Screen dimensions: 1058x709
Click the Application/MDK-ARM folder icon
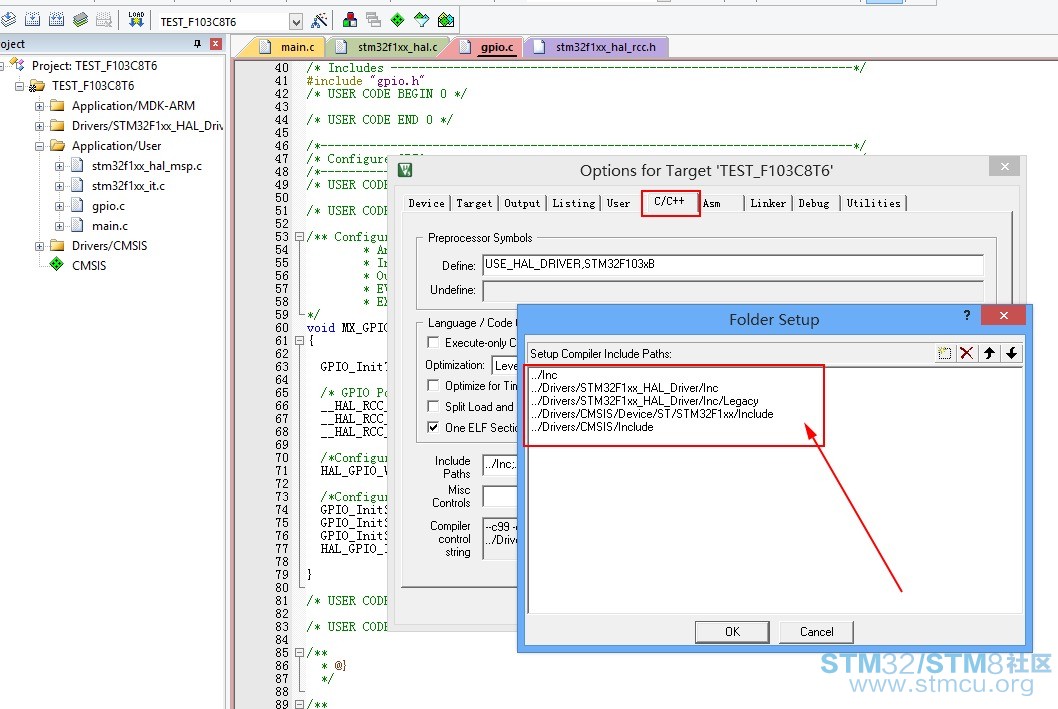point(58,105)
